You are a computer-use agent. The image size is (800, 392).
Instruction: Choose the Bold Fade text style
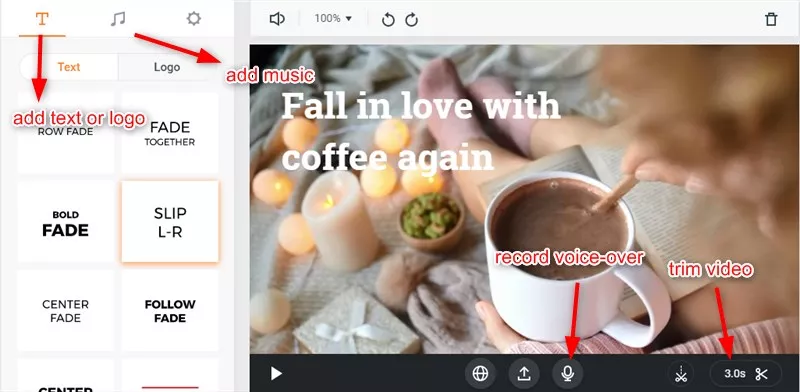coord(66,223)
